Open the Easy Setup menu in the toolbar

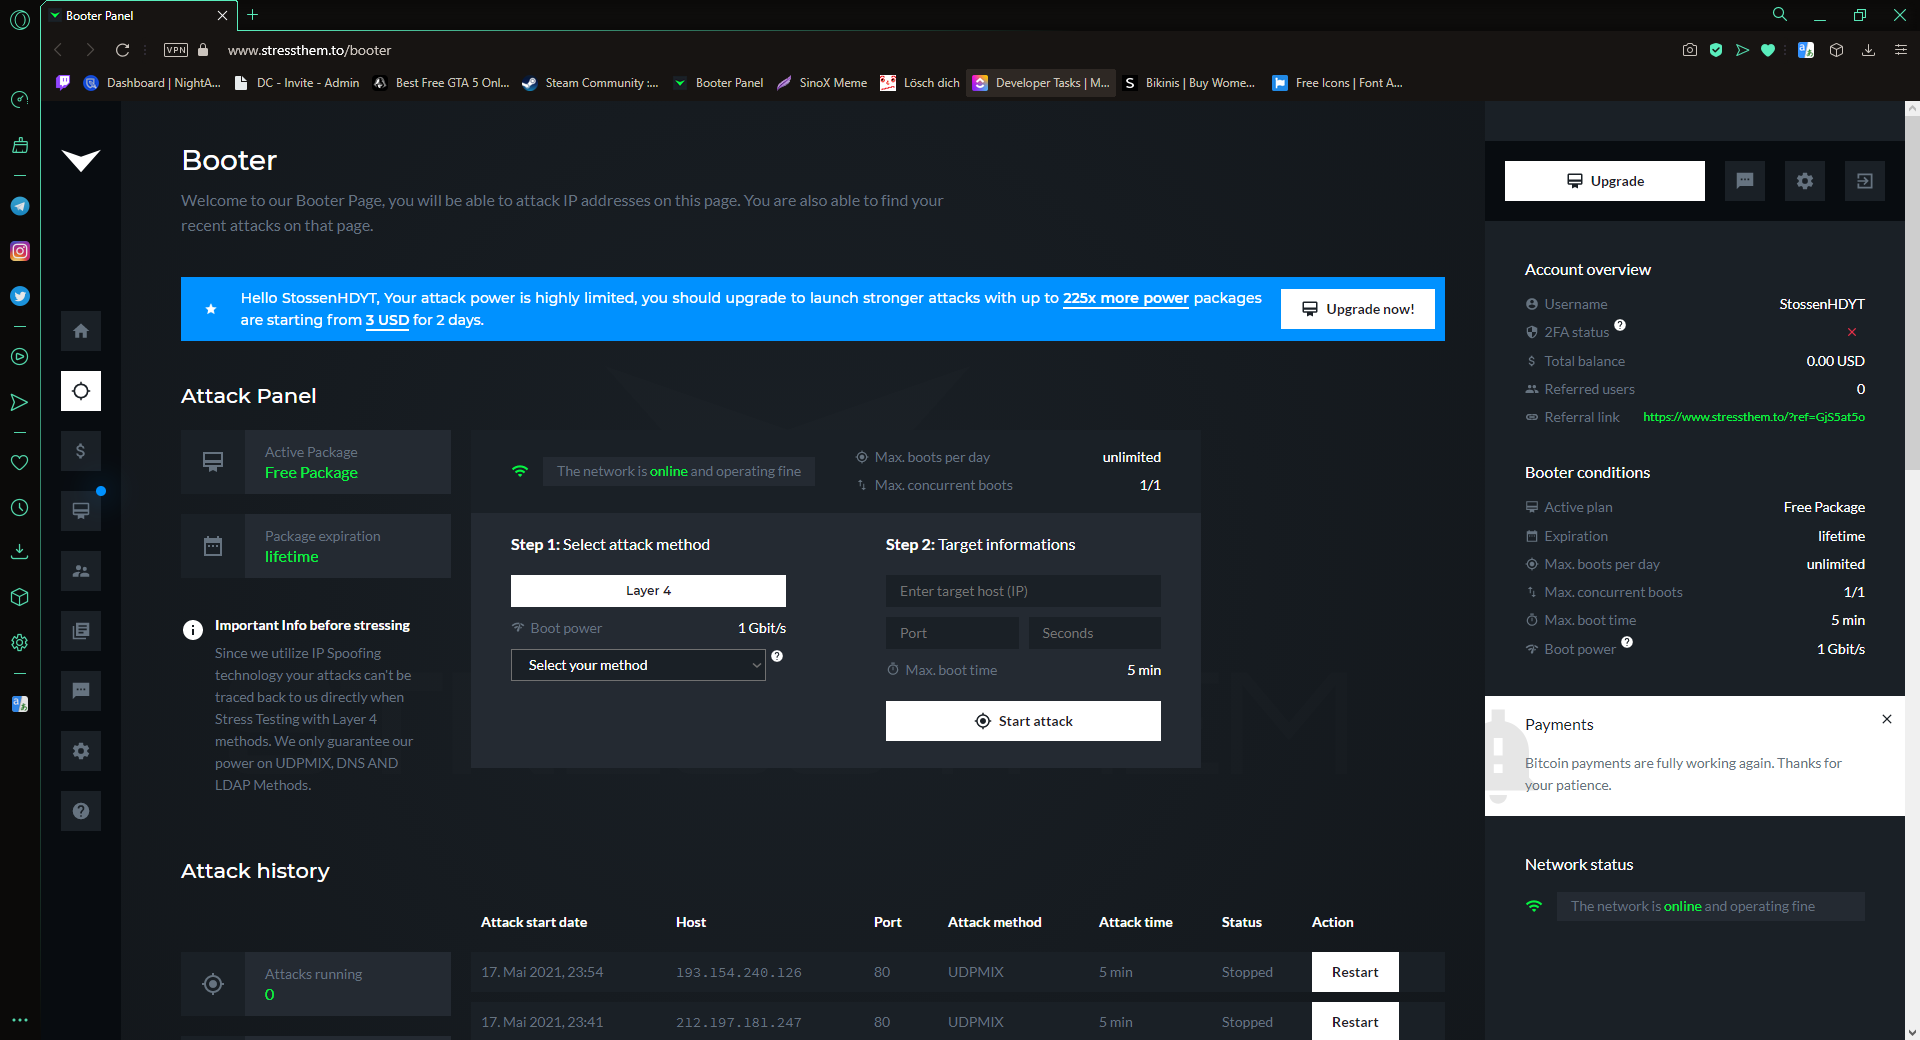[1900, 50]
